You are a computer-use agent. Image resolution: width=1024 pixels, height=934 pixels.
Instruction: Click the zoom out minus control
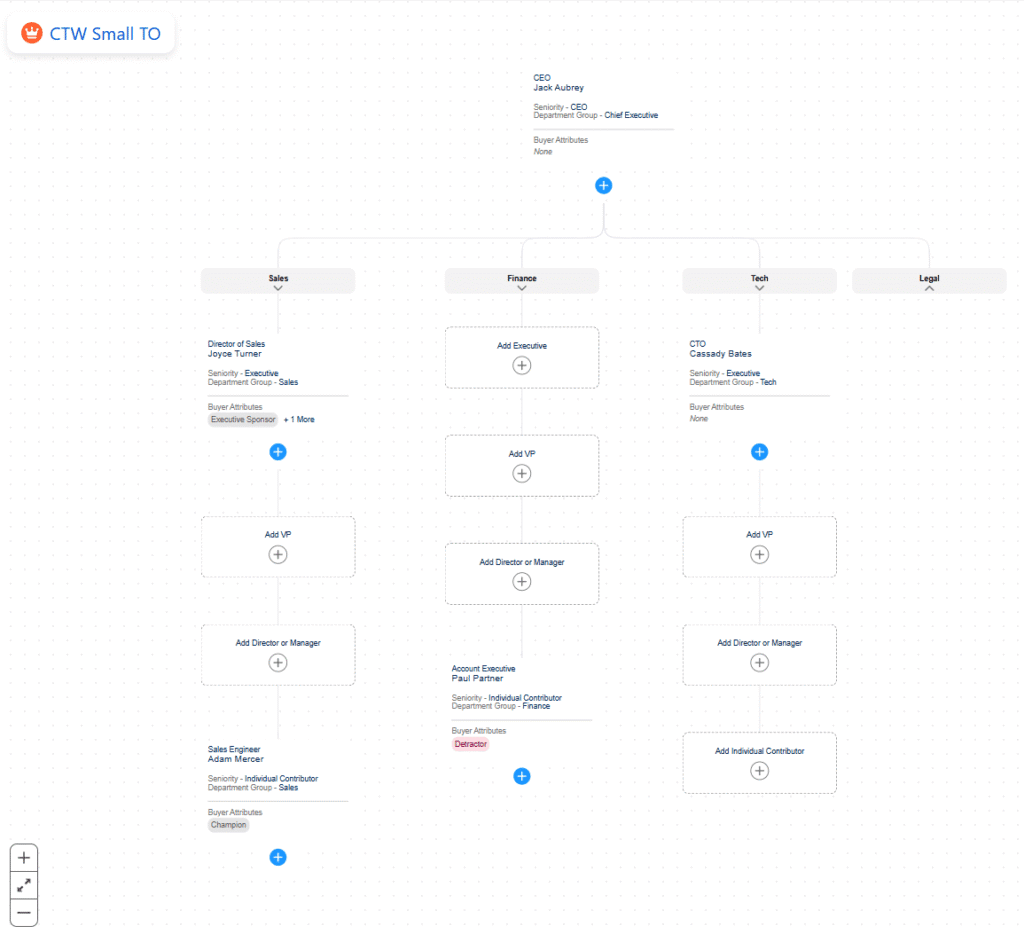coord(24,912)
